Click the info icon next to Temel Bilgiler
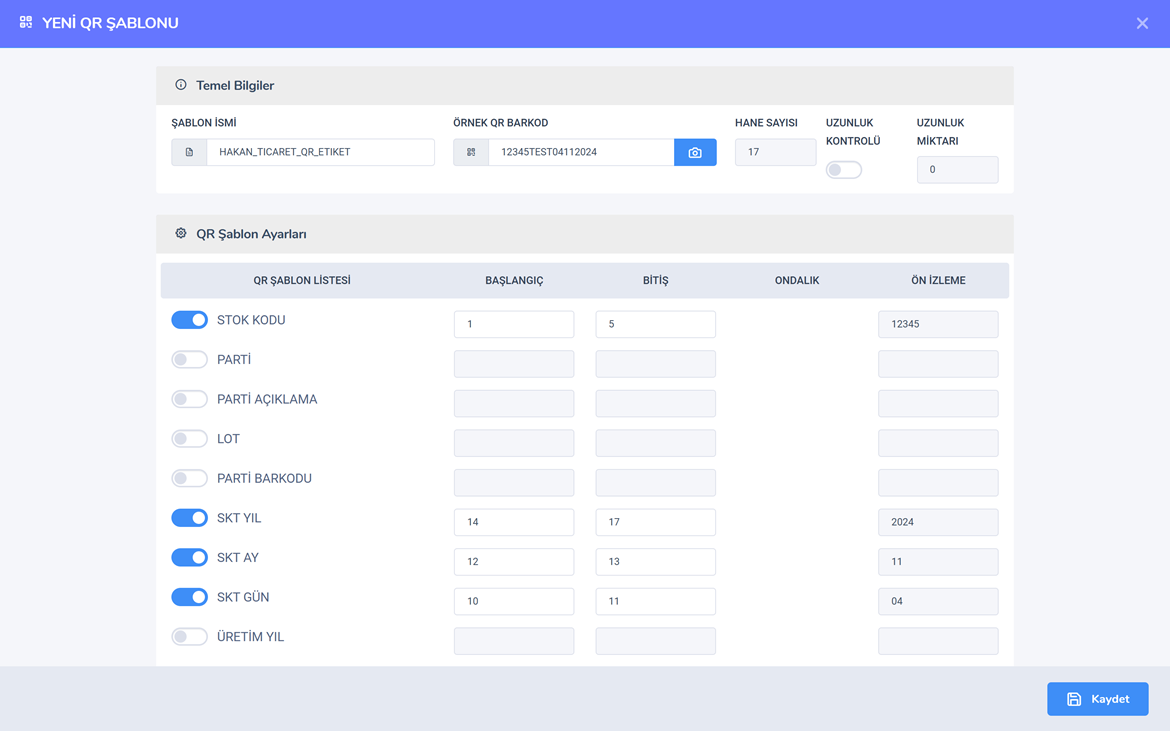The image size is (1170, 731). click(x=181, y=85)
